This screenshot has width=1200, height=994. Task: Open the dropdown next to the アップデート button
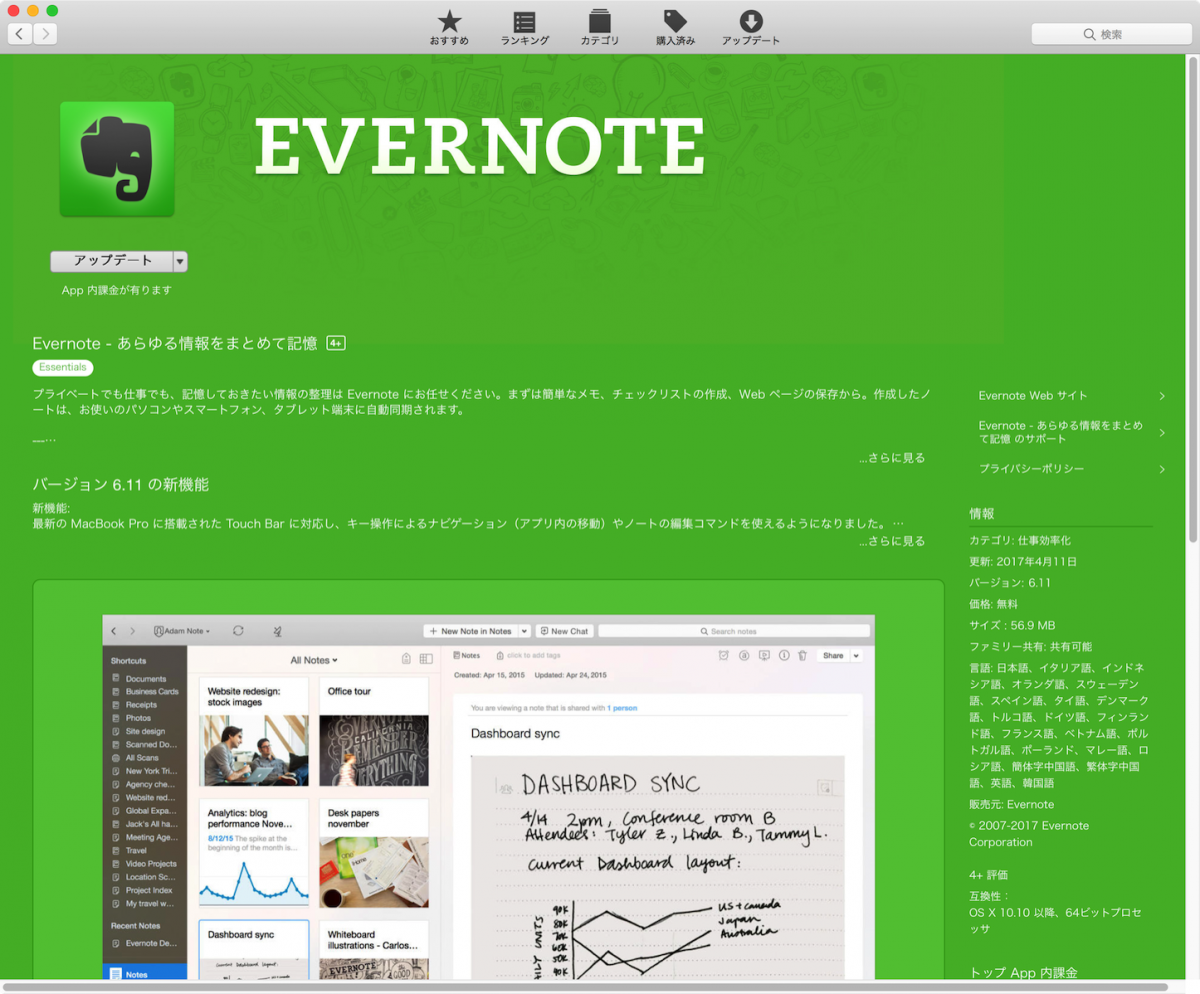(x=179, y=260)
